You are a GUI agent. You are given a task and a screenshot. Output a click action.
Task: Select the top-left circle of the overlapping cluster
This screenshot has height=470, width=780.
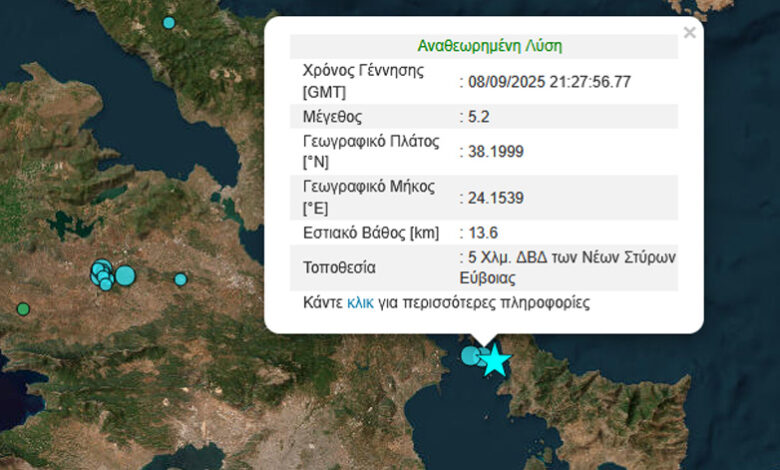click(98, 267)
